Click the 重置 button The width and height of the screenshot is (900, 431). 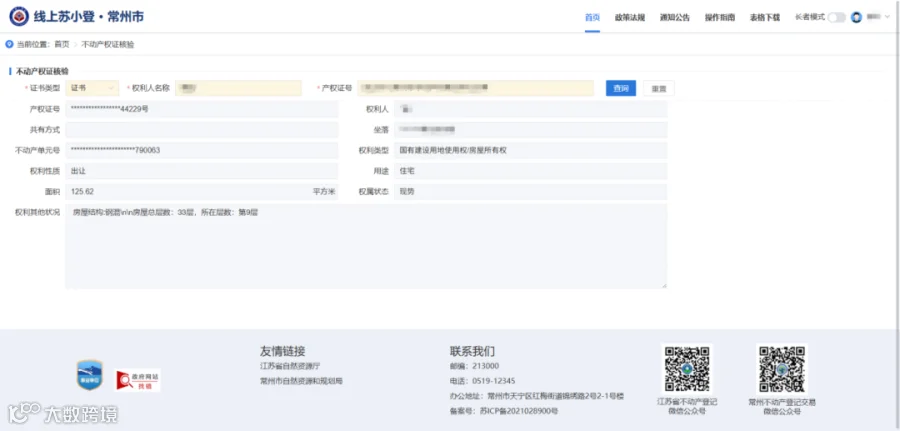pos(659,88)
